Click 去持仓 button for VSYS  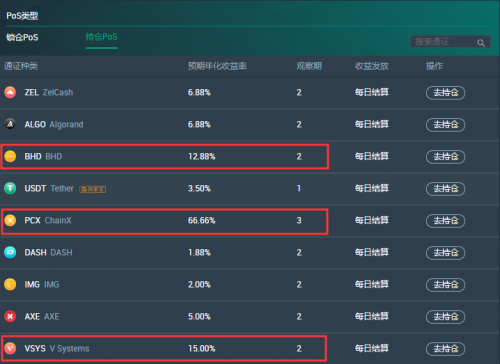point(445,349)
